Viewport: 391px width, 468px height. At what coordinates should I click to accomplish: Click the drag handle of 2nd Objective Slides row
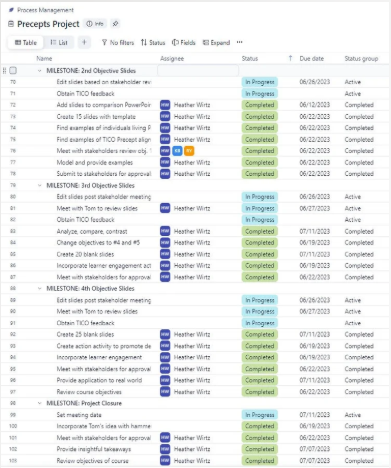[4, 70]
